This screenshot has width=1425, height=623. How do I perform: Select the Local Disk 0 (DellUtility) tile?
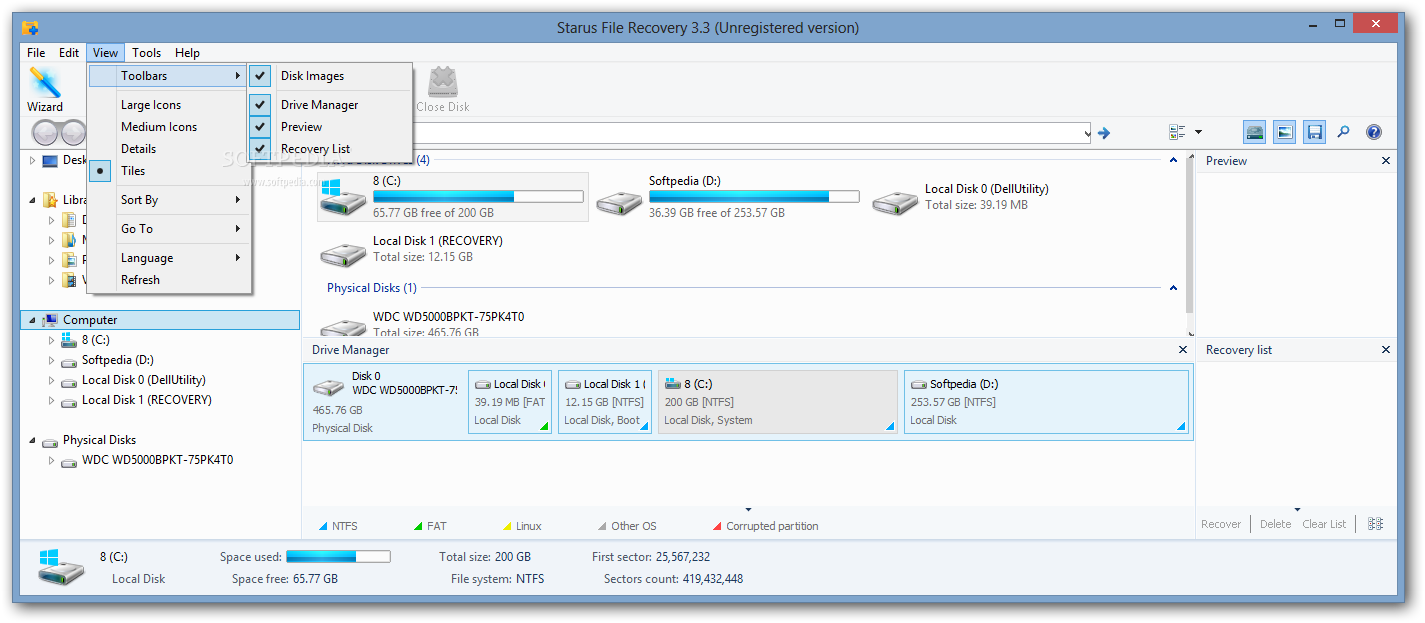coord(960,197)
